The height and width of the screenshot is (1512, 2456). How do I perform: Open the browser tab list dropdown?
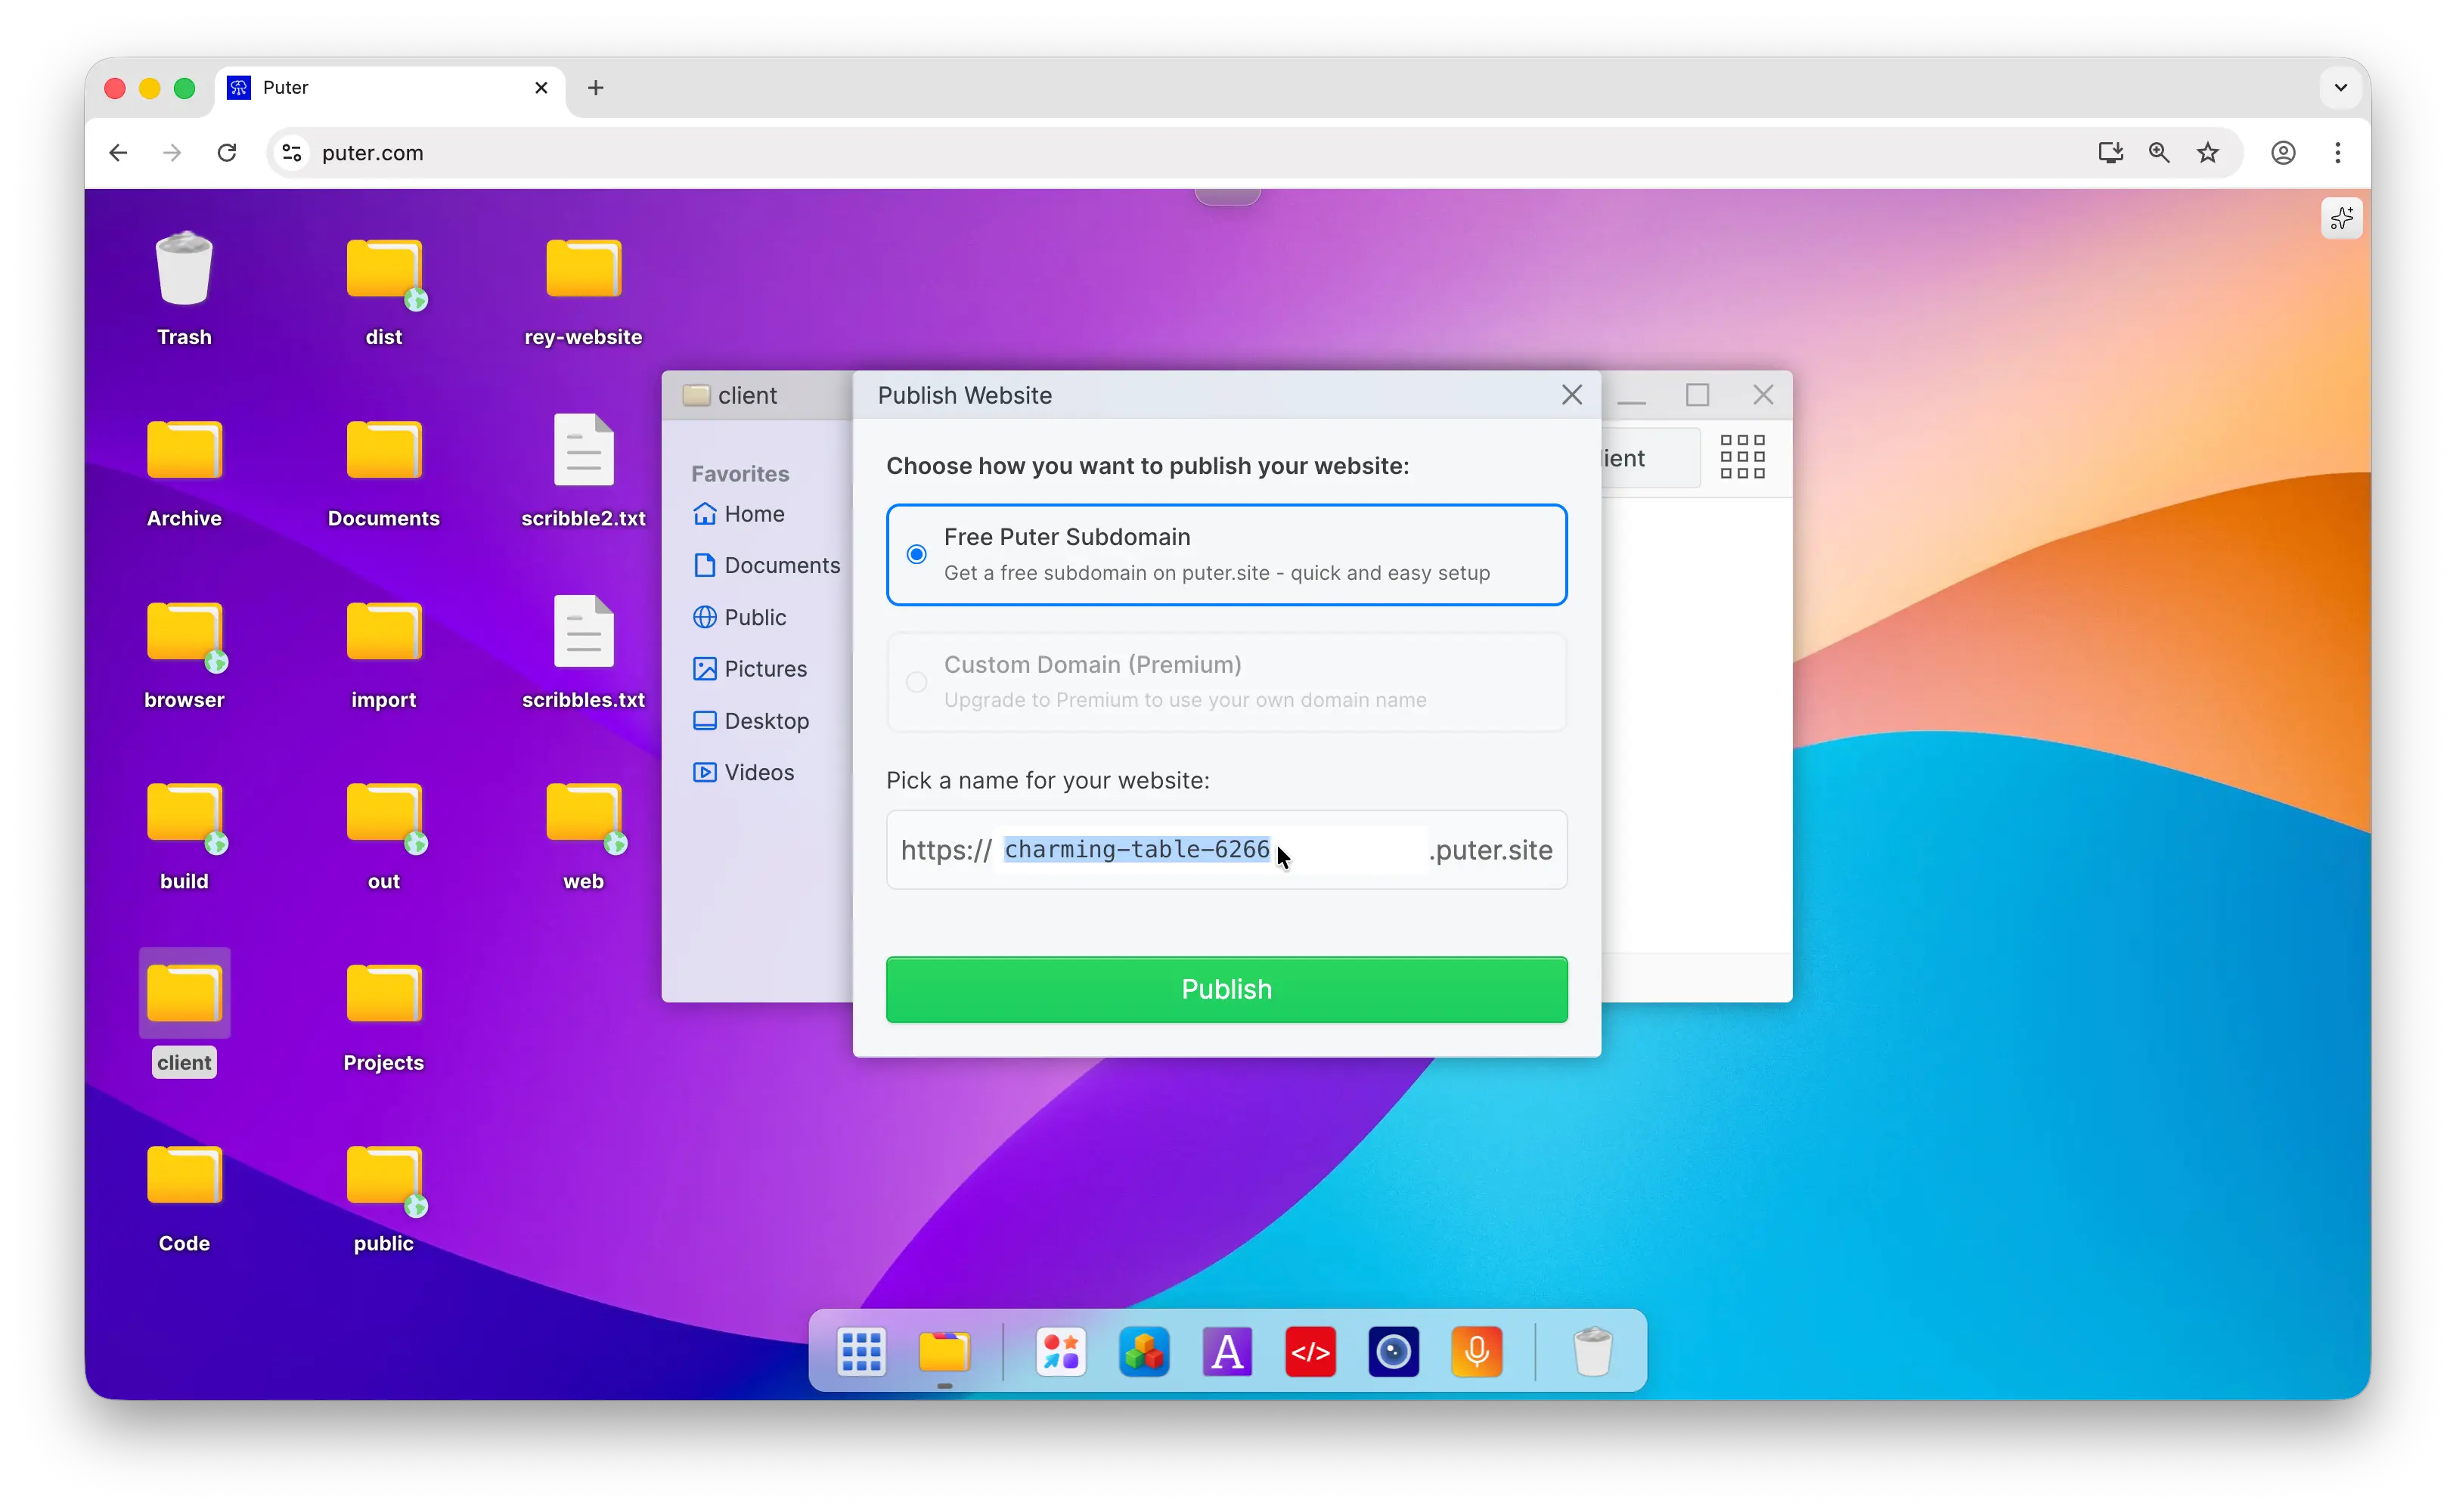pyautogui.click(x=2339, y=88)
